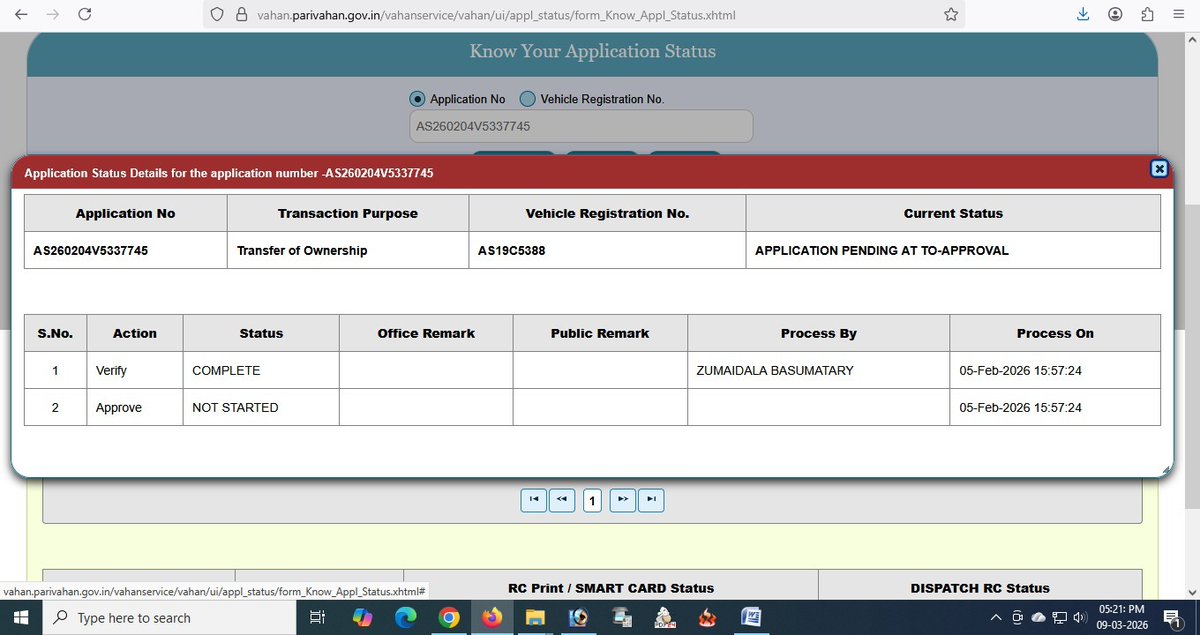The width and height of the screenshot is (1200, 635).
Task: Go back in browser history
Action: click(21, 15)
